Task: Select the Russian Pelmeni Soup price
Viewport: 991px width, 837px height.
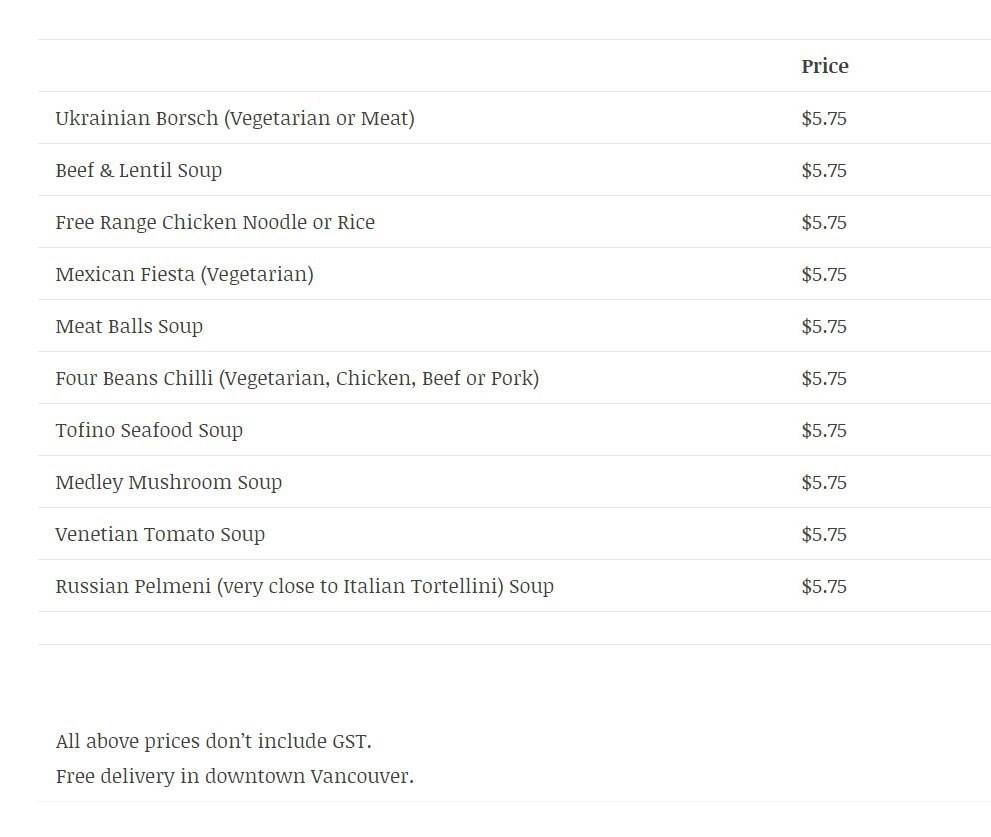Action: point(823,586)
